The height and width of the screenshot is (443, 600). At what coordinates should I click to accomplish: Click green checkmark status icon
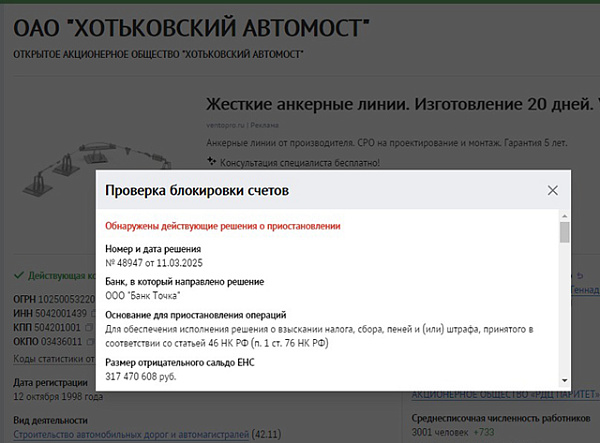19,275
